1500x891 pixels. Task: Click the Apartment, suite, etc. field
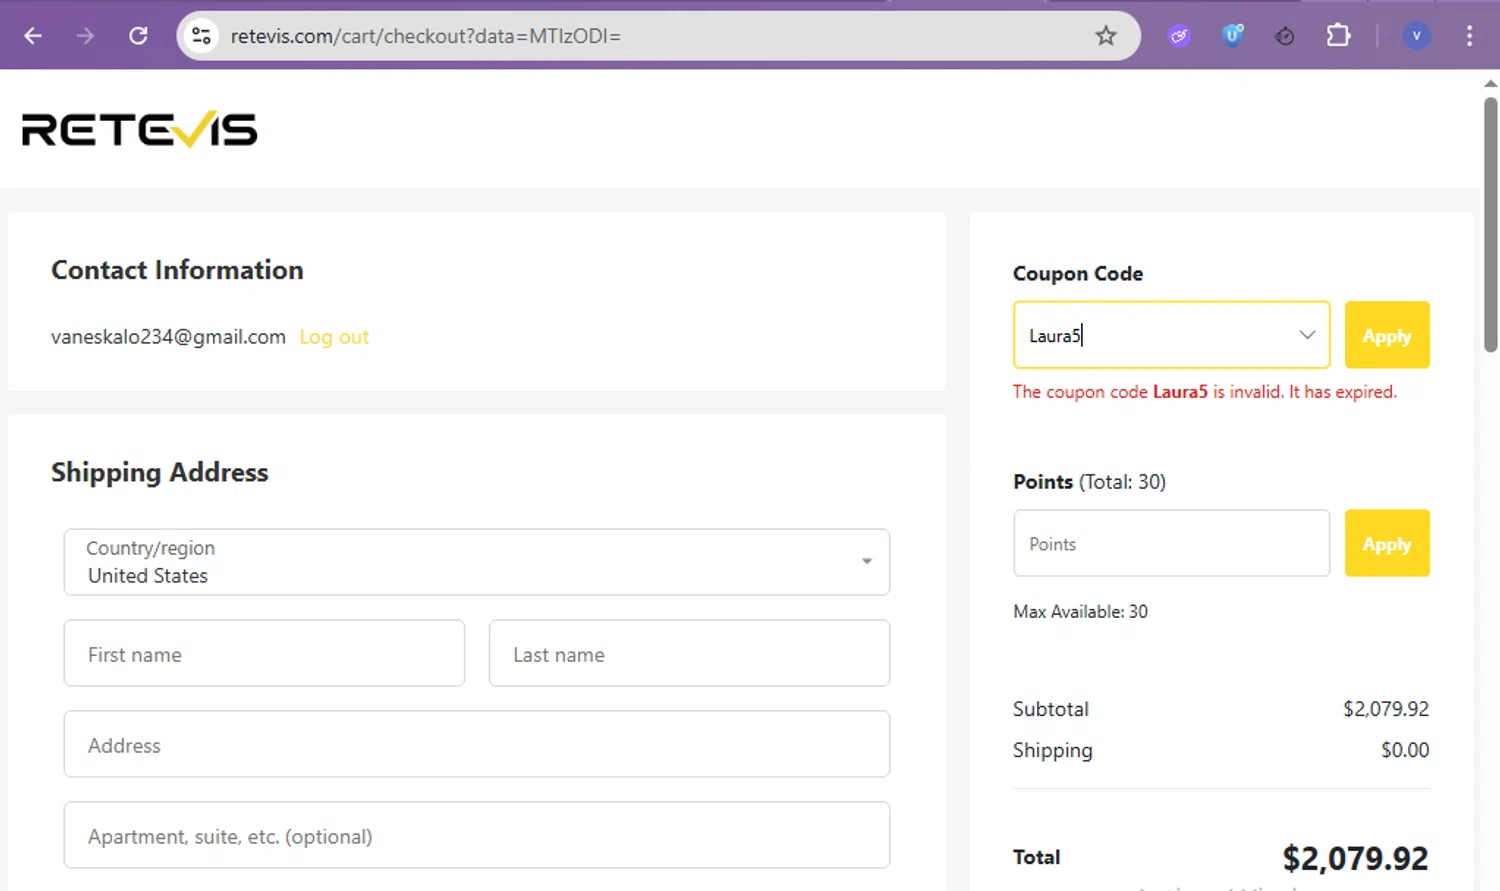477,835
